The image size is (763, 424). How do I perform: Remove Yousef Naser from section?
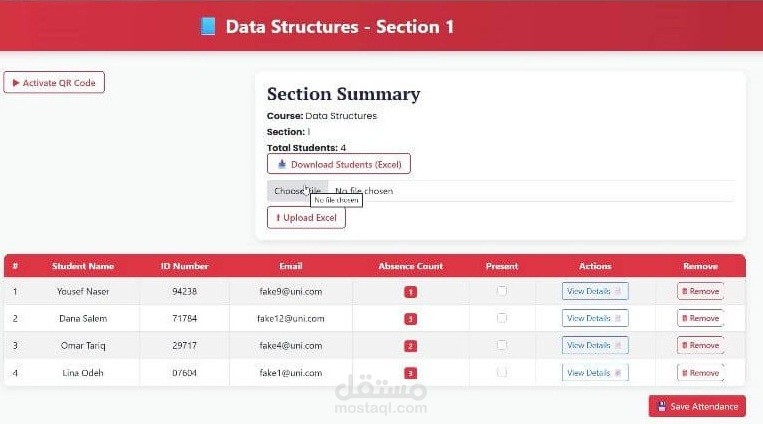[x=700, y=291]
